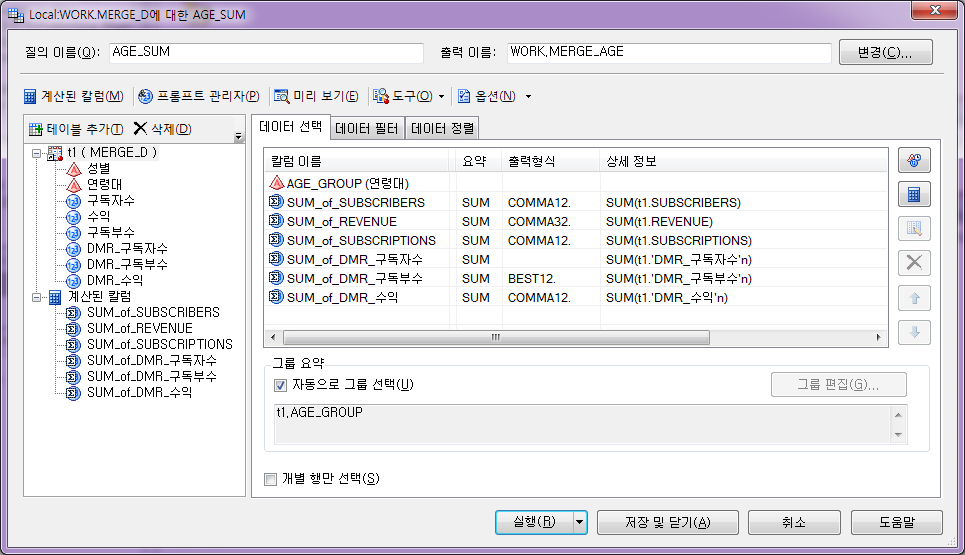Click 테이블 추가(T) to add table
Image resolution: width=965 pixels, height=555 pixels.
76,129
